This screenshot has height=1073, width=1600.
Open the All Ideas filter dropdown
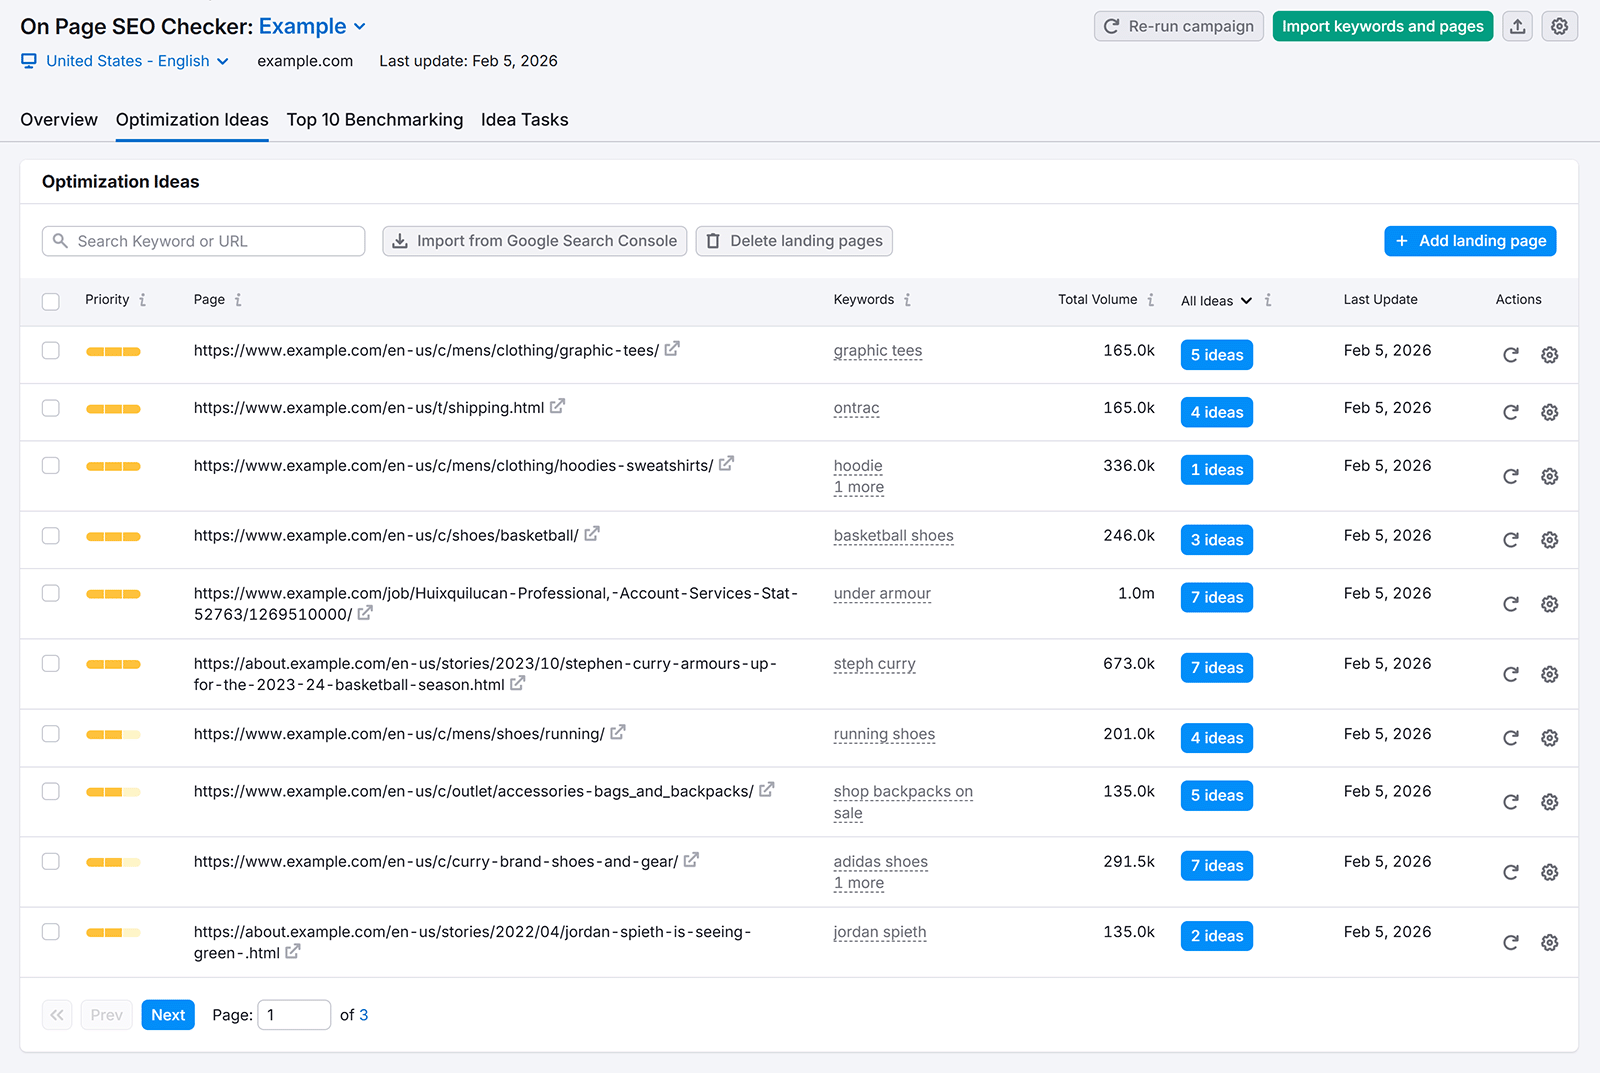tap(1216, 300)
